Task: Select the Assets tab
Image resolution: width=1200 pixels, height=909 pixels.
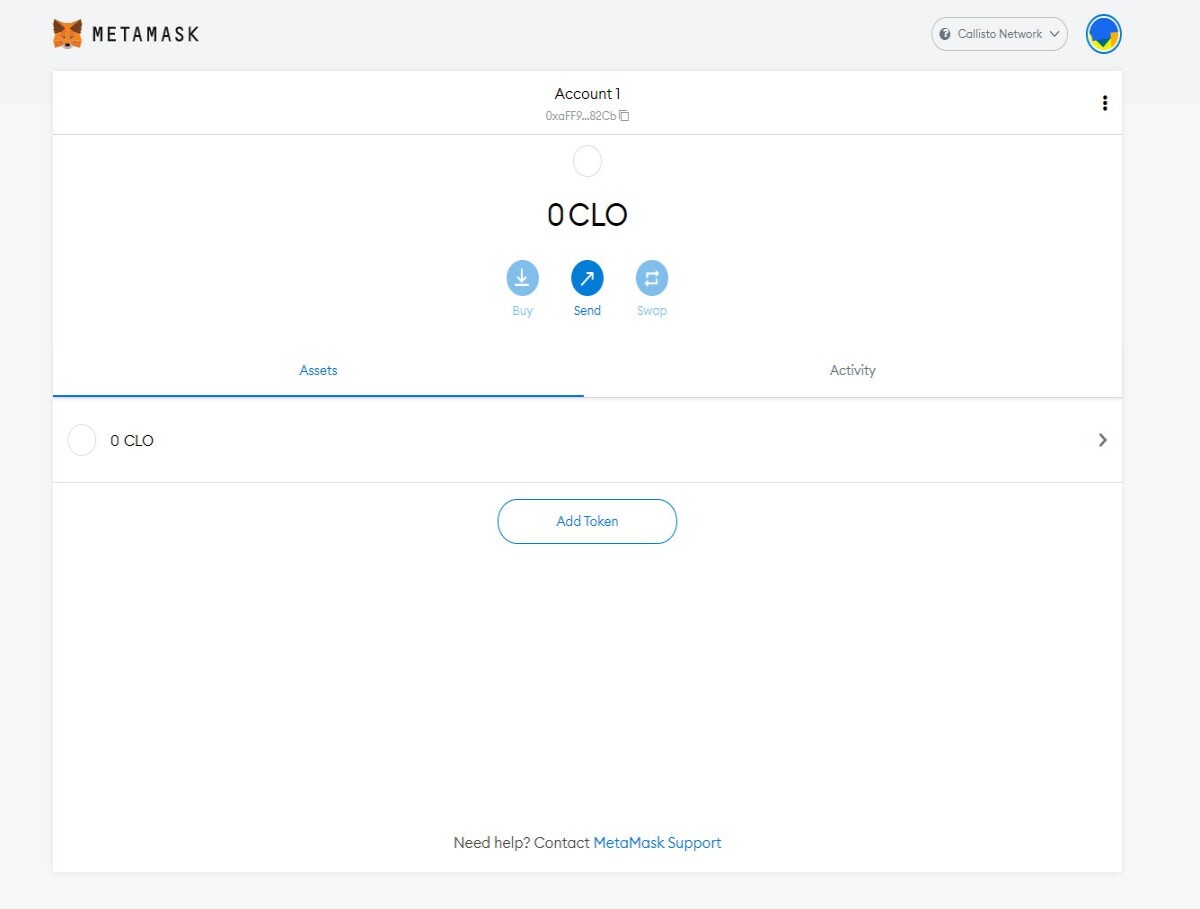Action: pos(318,370)
